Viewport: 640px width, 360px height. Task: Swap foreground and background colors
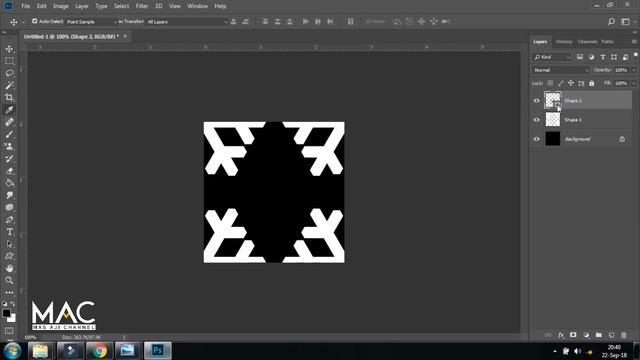coord(13,304)
